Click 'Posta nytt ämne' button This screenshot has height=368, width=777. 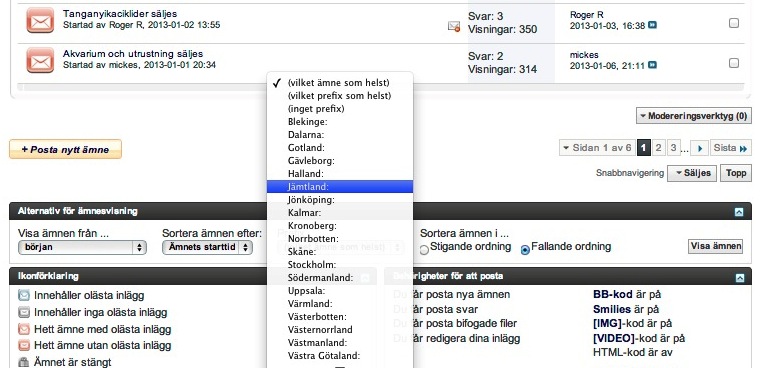pos(65,149)
